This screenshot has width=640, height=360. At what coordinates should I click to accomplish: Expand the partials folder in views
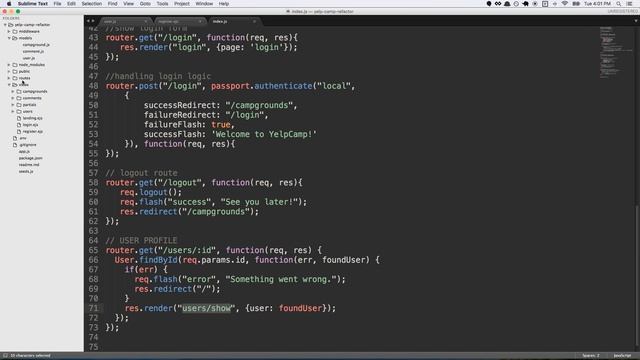[x=13, y=105]
